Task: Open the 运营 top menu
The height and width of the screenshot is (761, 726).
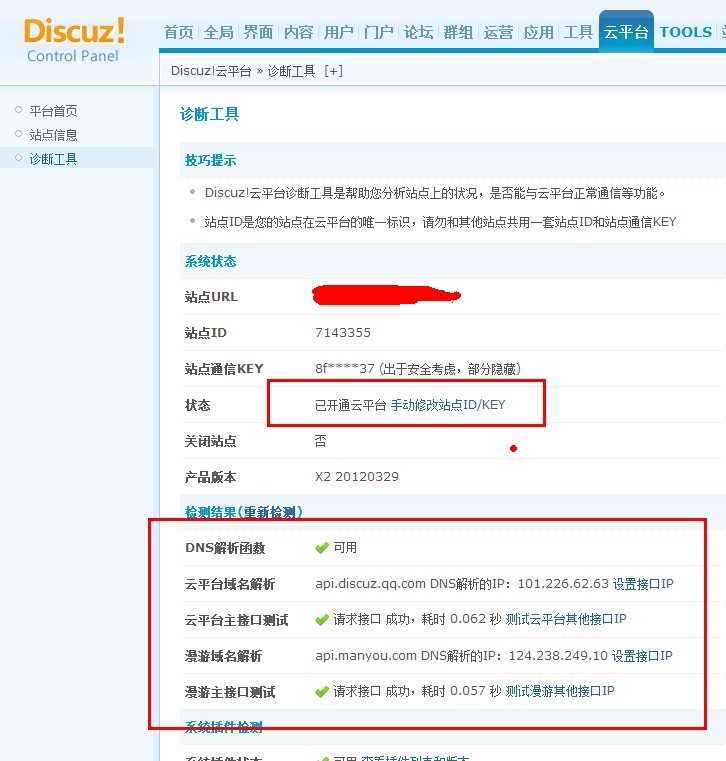Action: click(x=498, y=32)
